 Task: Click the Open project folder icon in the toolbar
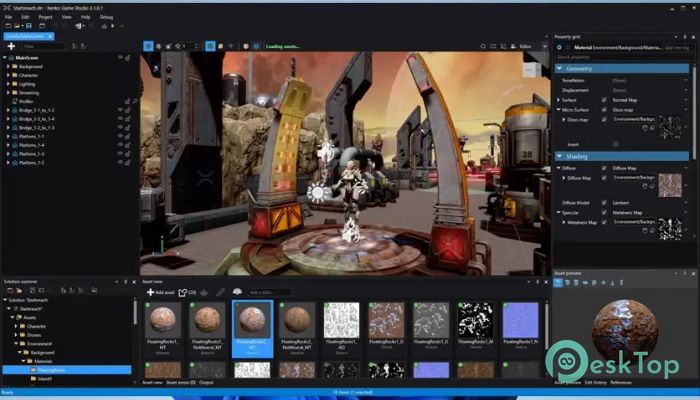pos(17,26)
